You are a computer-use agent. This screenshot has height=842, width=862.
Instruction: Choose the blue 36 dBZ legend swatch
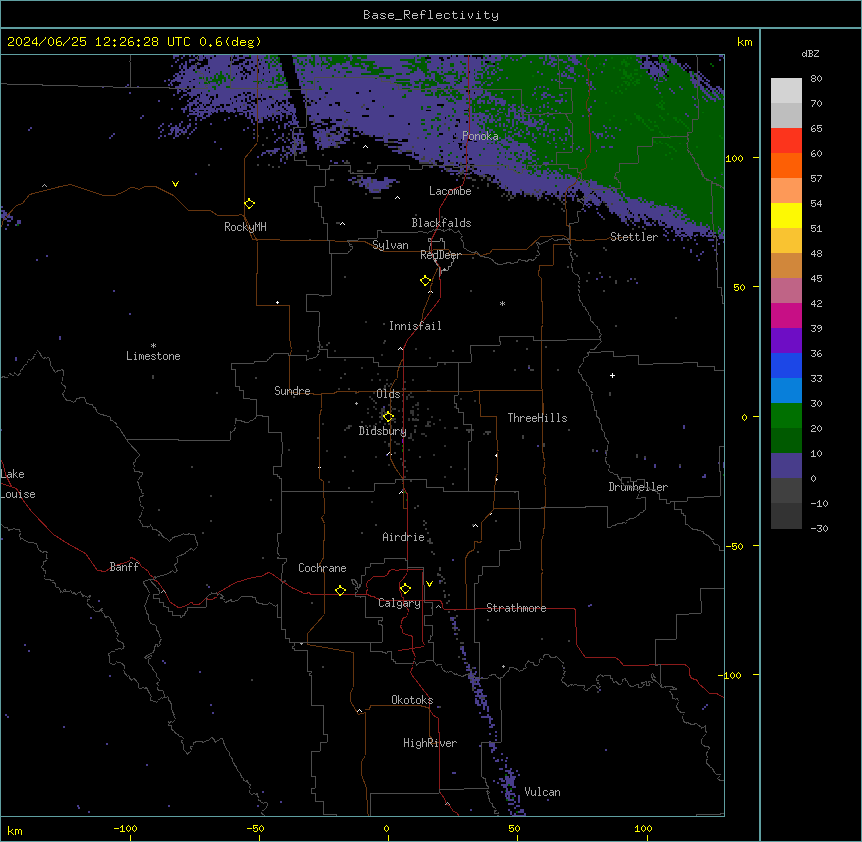[786, 365]
